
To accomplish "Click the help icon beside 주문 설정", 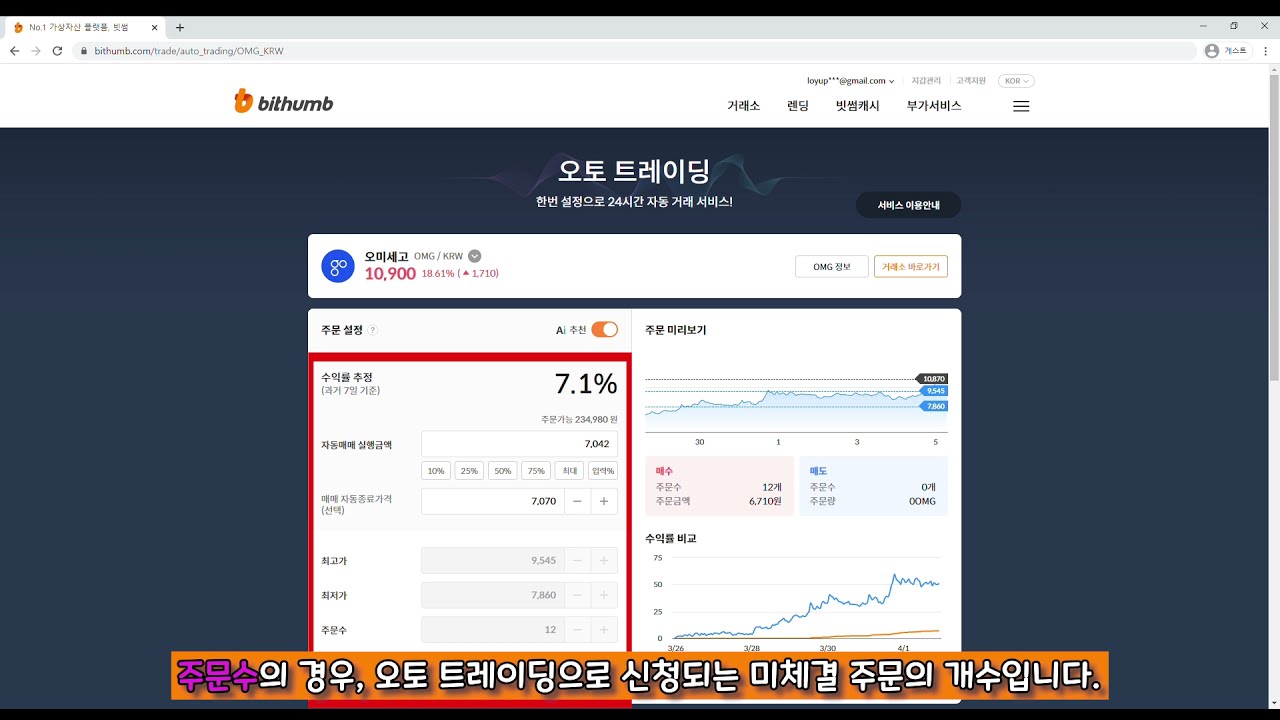I will point(373,330).
